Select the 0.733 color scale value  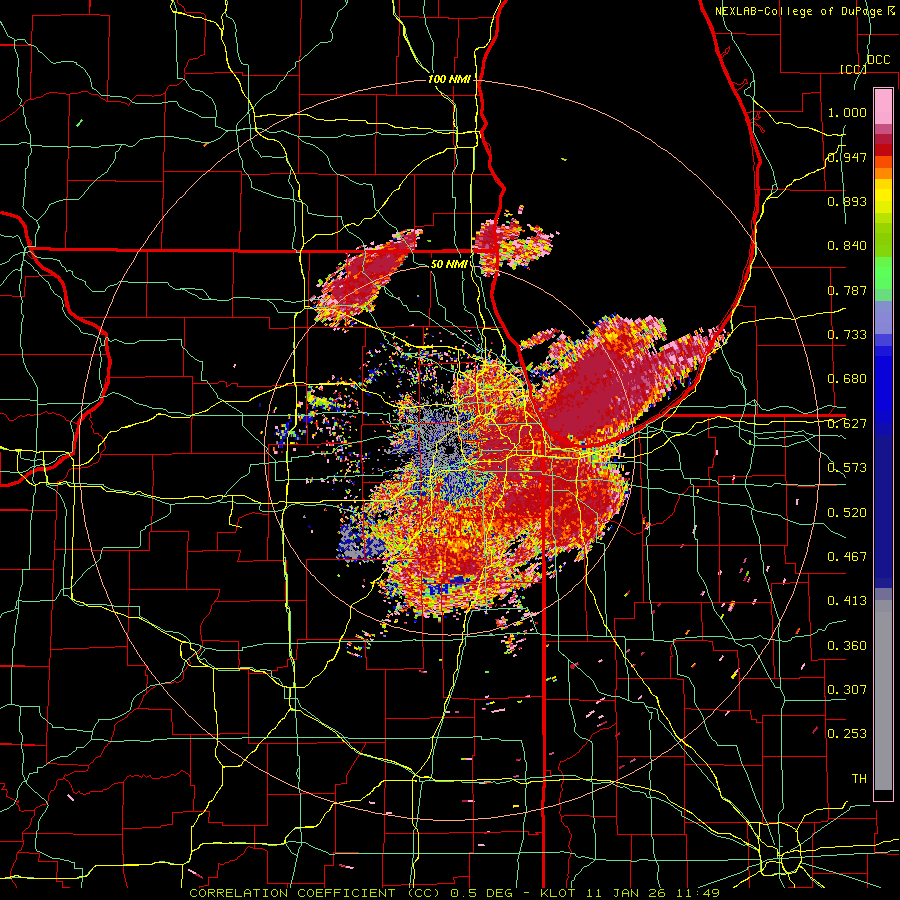coord(847,335)
